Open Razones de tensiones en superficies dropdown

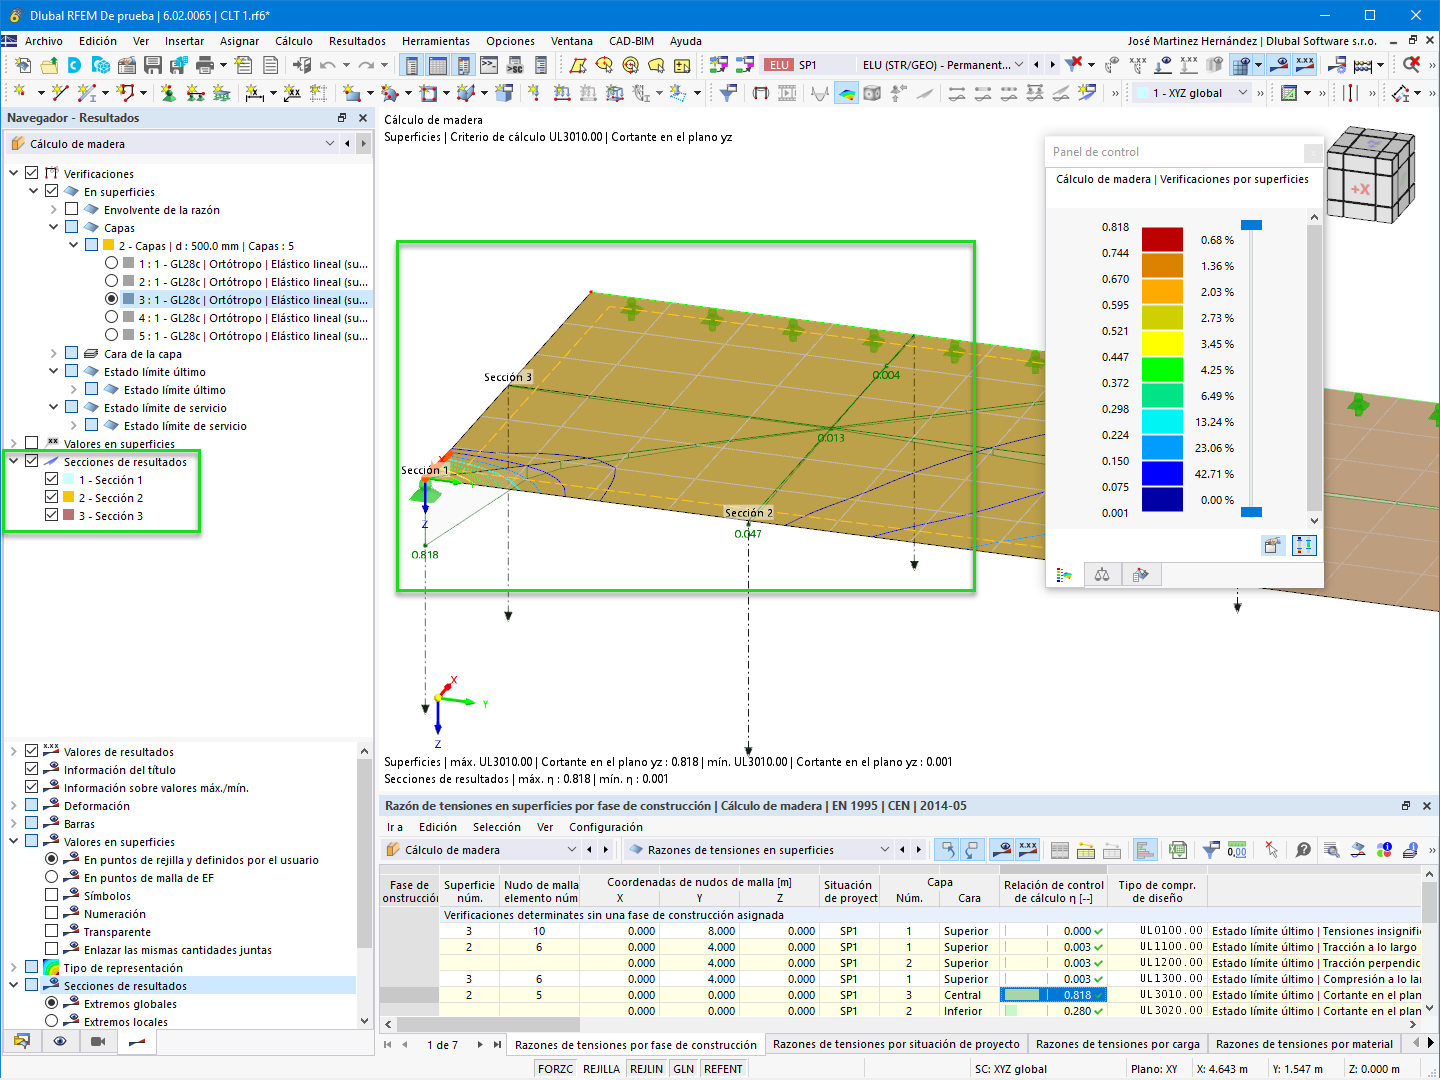(884, 850)
